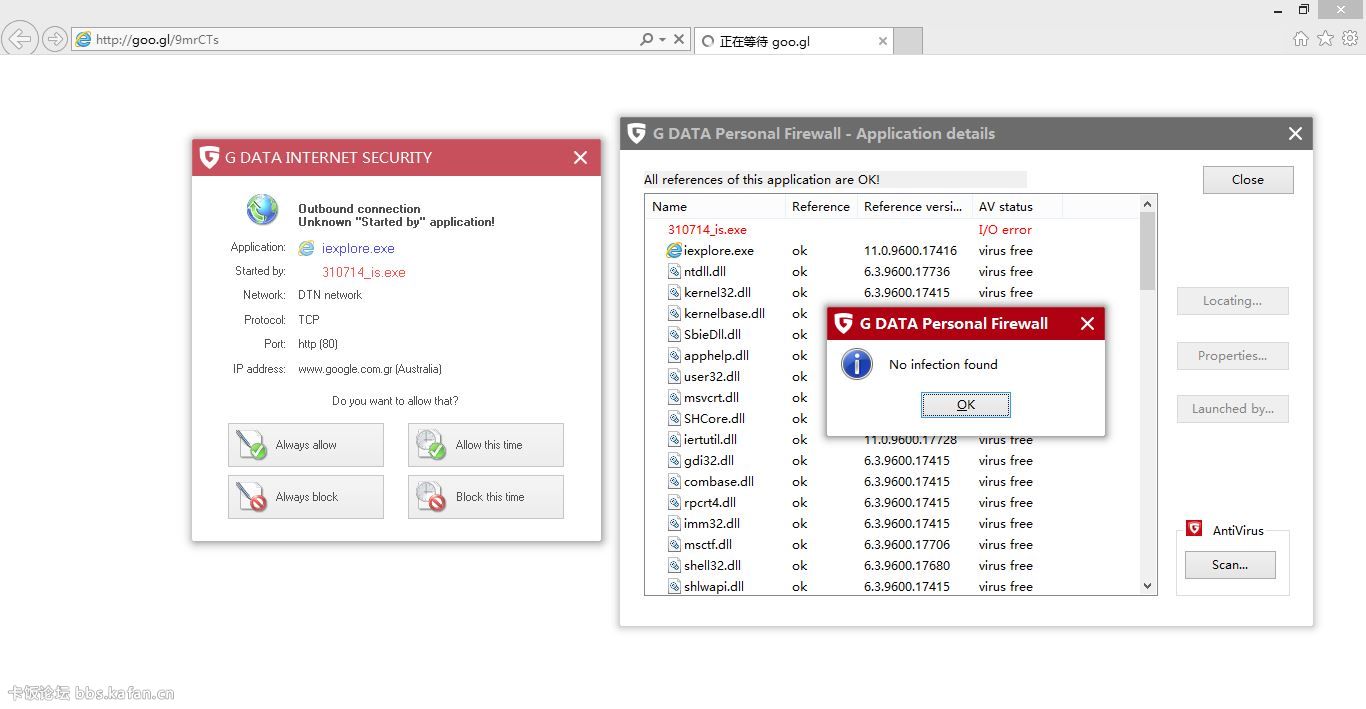This screenshot has height=709, width=1366.
Task: Open the browser home page icon
Action: click(x=1300, y=39)
